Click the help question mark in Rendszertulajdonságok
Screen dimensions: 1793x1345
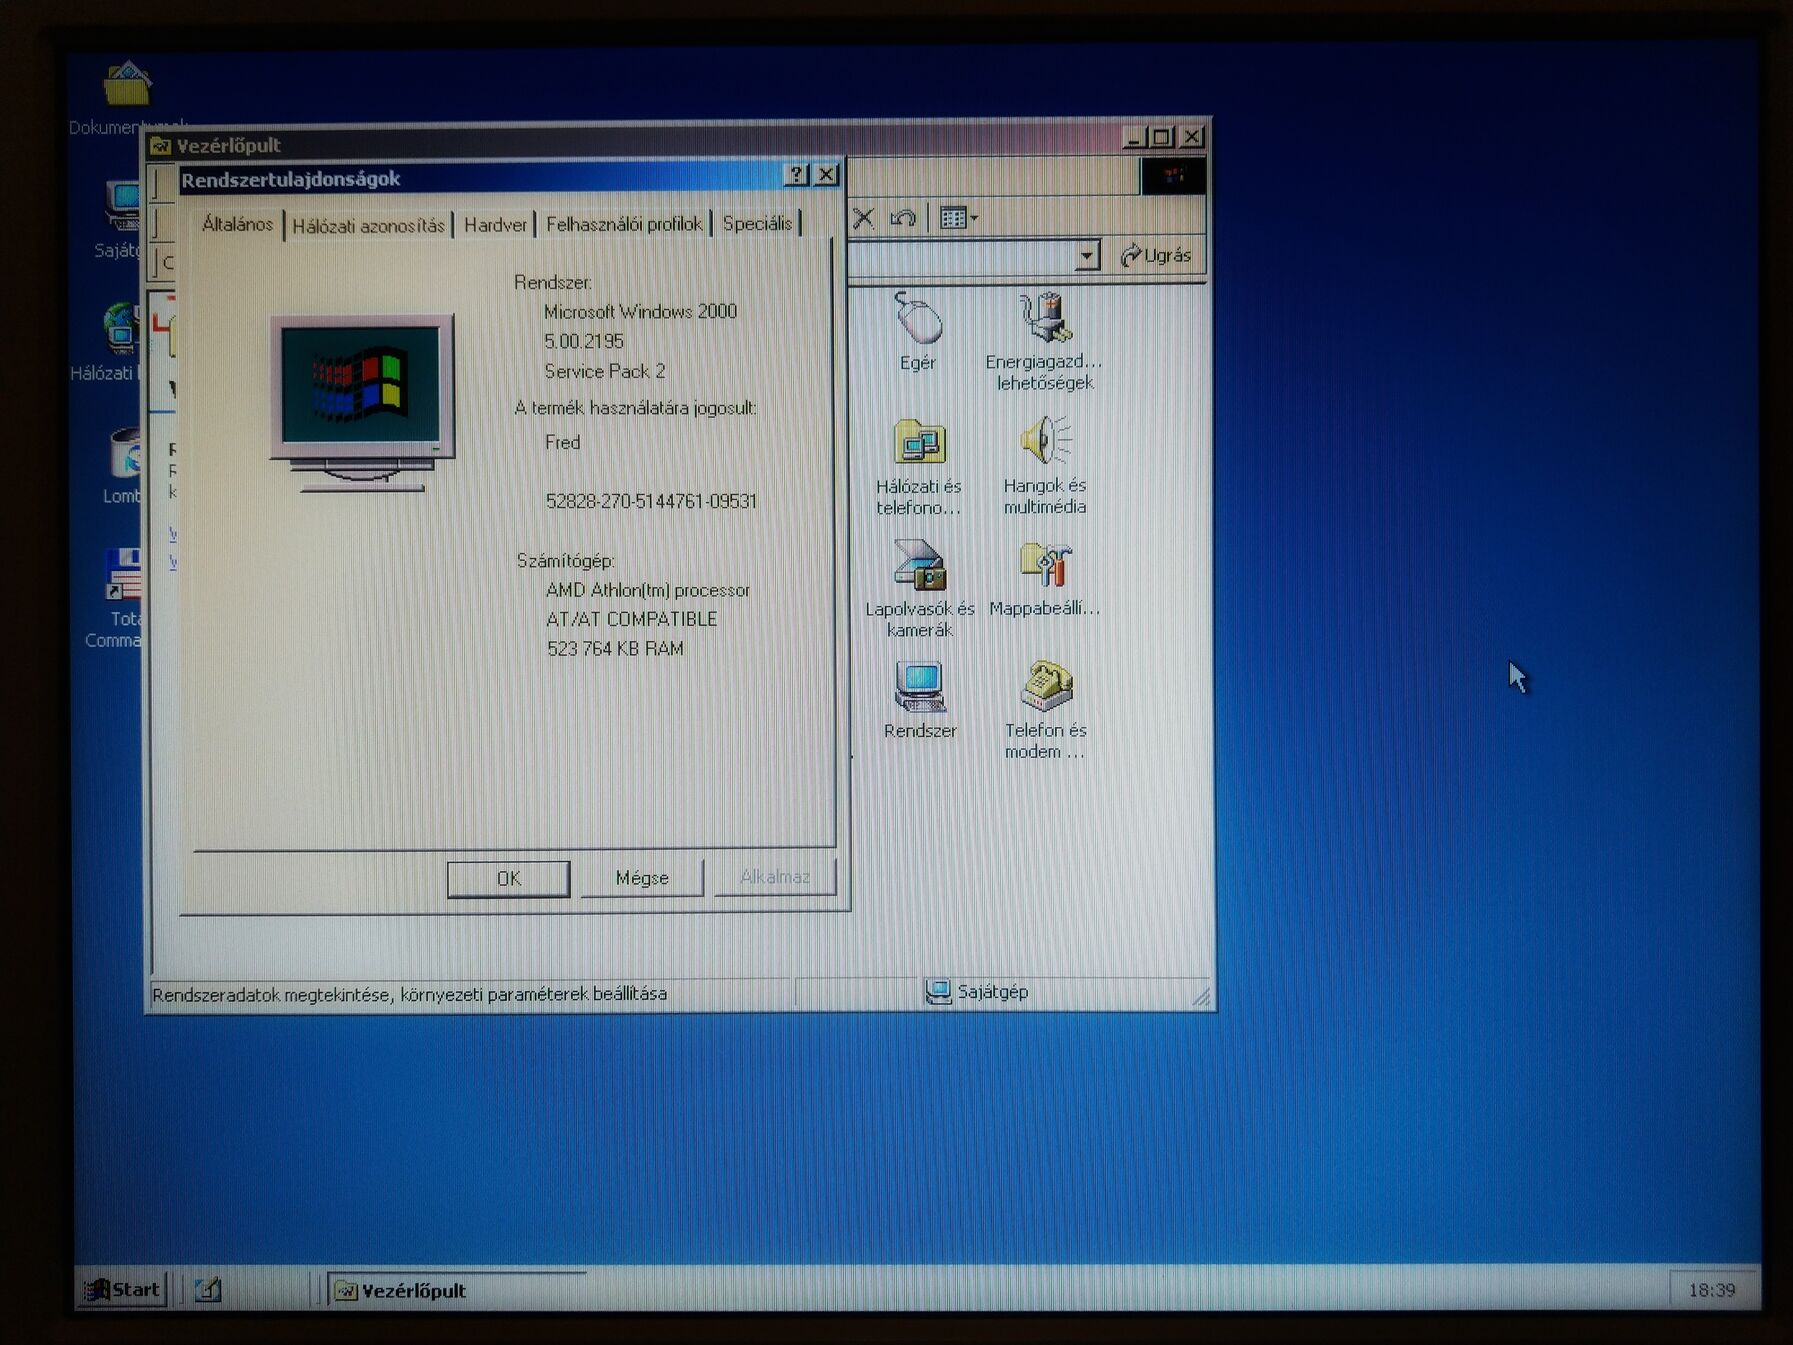tap(797, 175)
